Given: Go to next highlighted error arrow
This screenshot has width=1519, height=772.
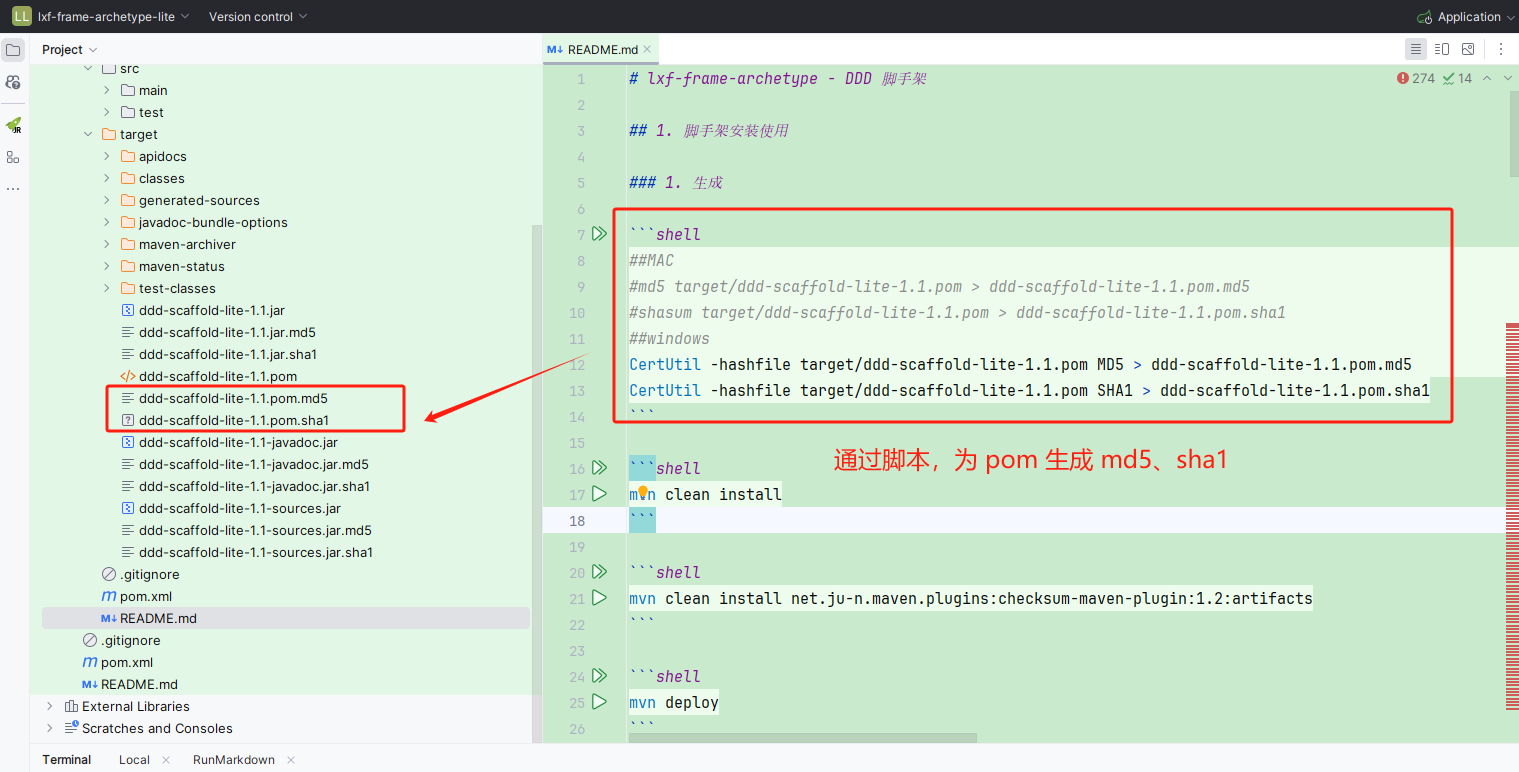Looking at the screenshot, I should 1506,78.
